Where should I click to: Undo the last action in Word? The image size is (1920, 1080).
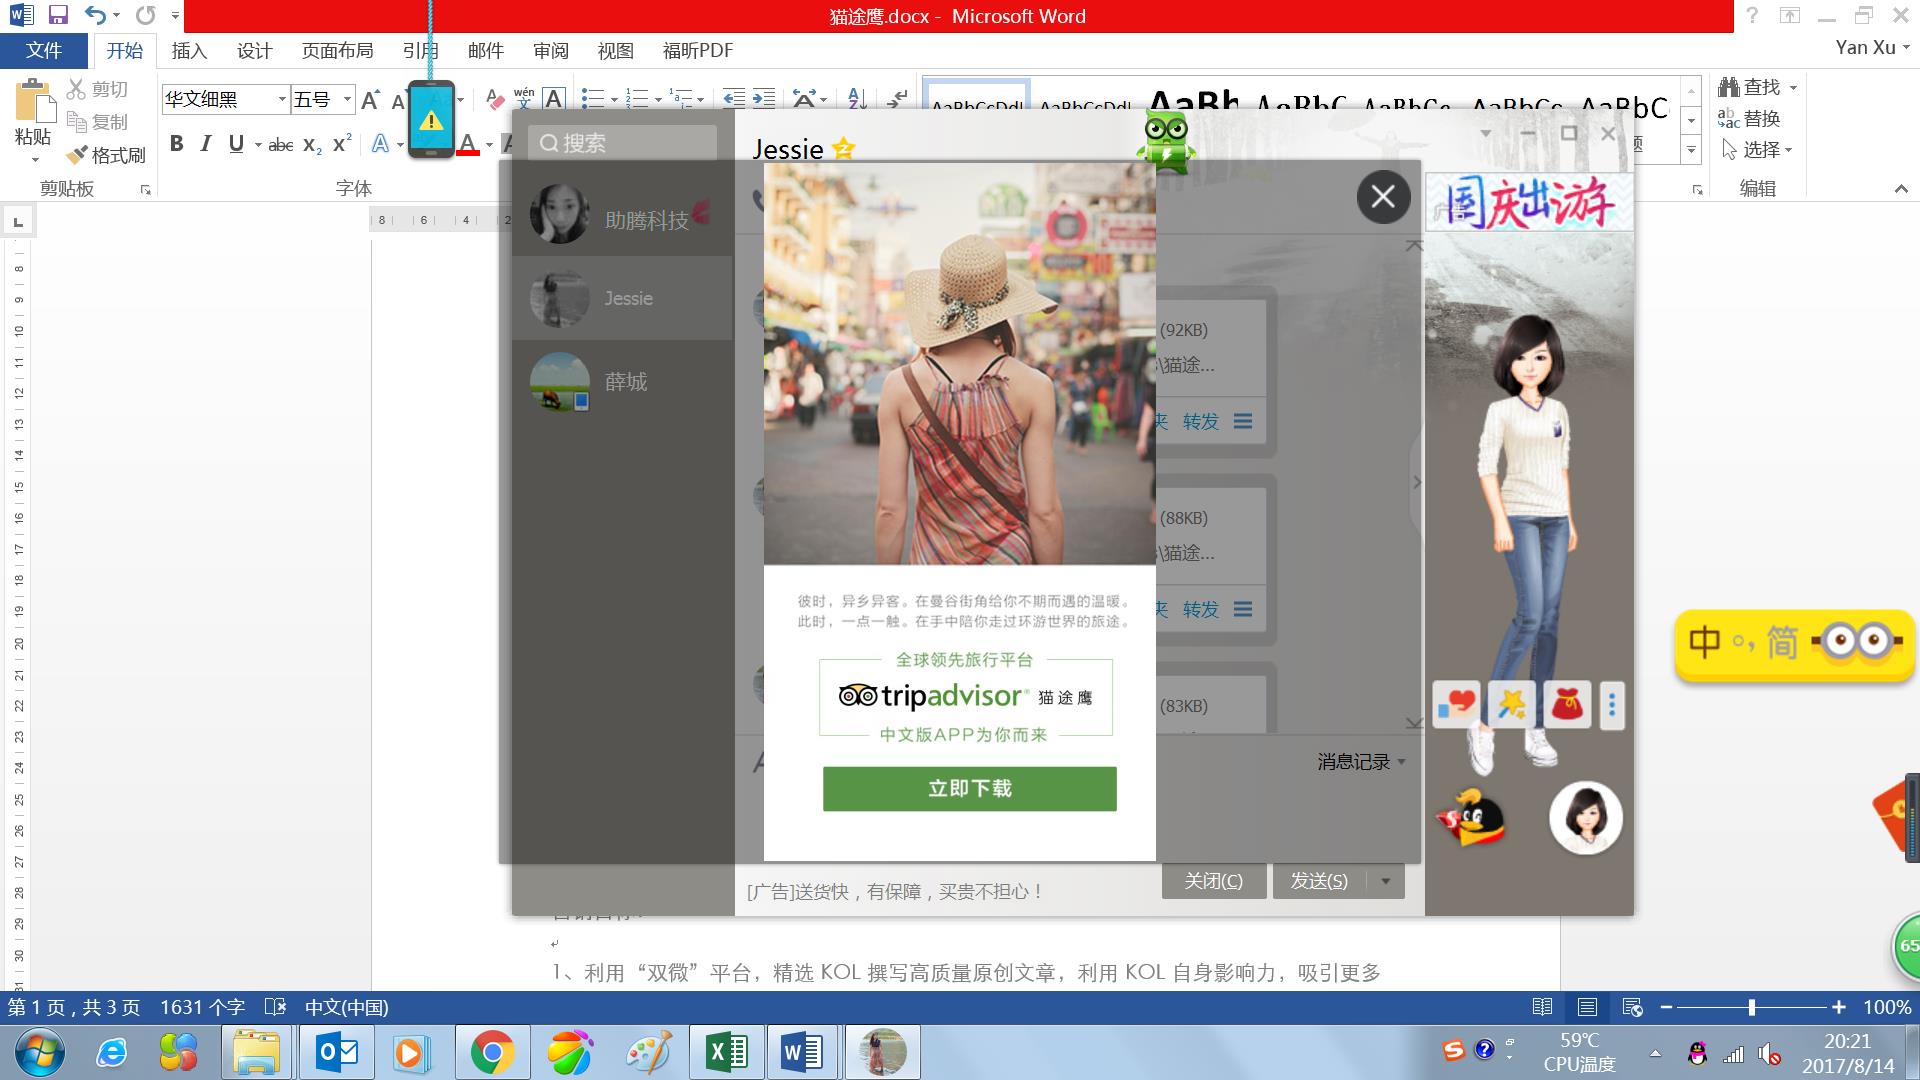(x=95, y=15)
